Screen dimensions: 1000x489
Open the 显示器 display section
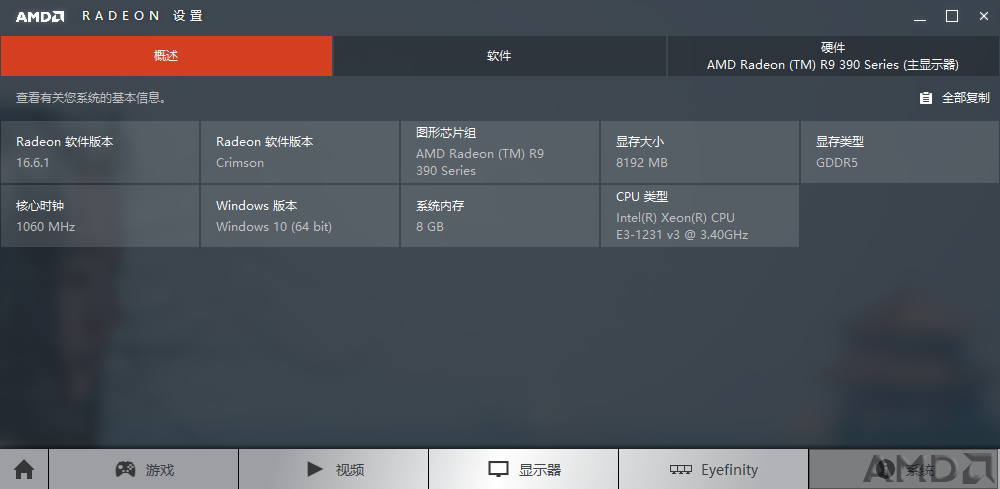coord(524,470)
